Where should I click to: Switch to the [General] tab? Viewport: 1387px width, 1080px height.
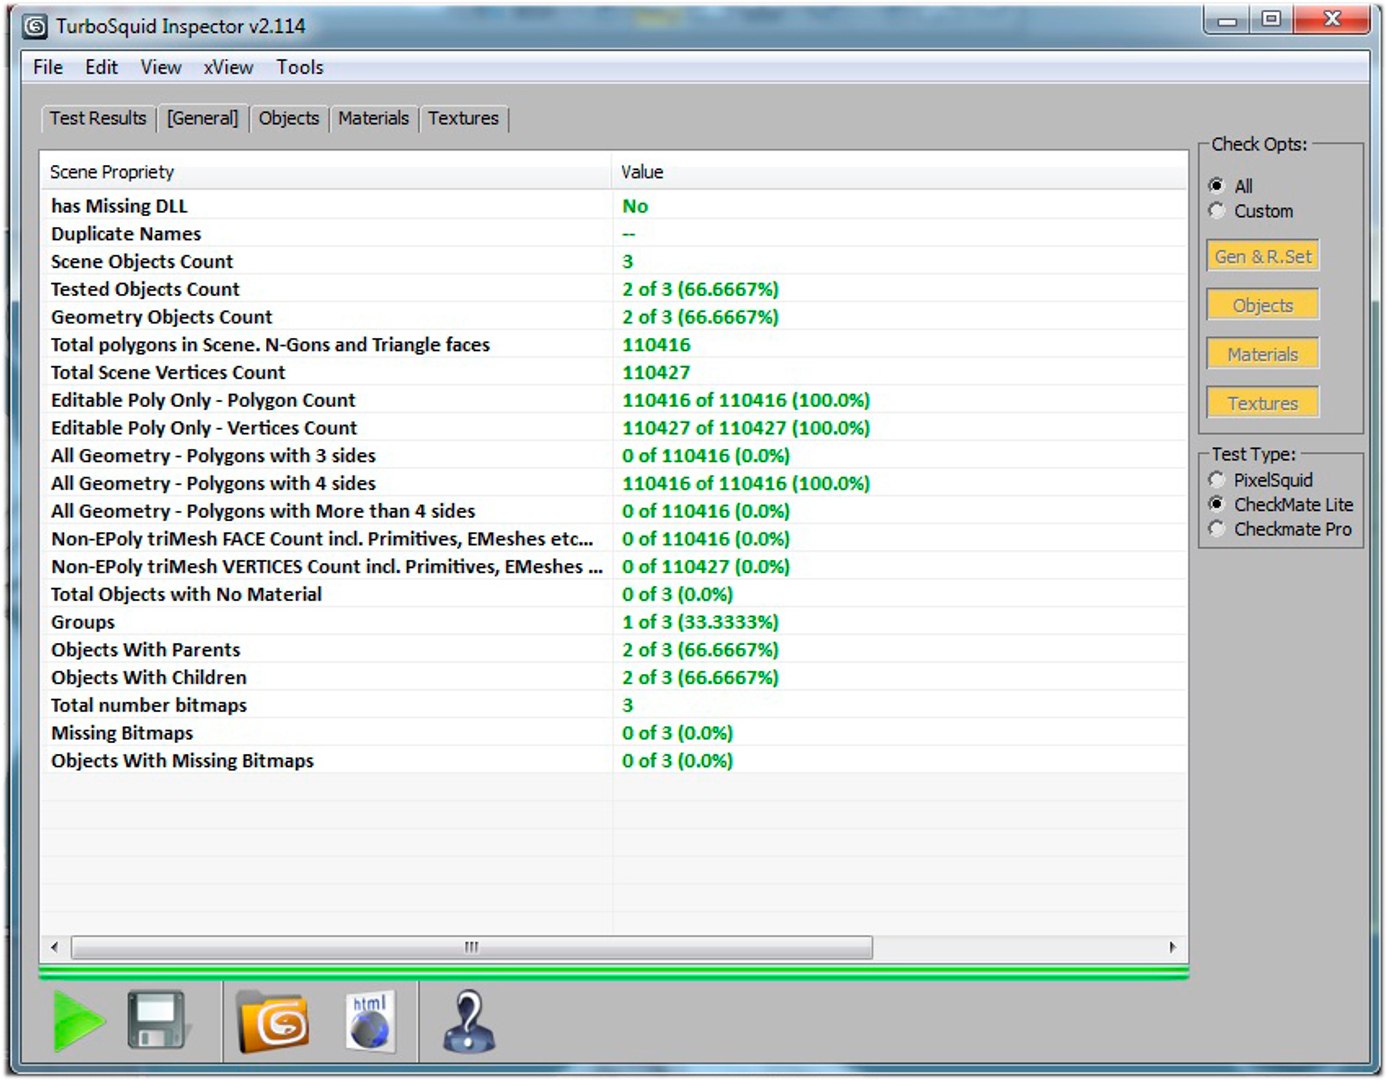(203, 118)
